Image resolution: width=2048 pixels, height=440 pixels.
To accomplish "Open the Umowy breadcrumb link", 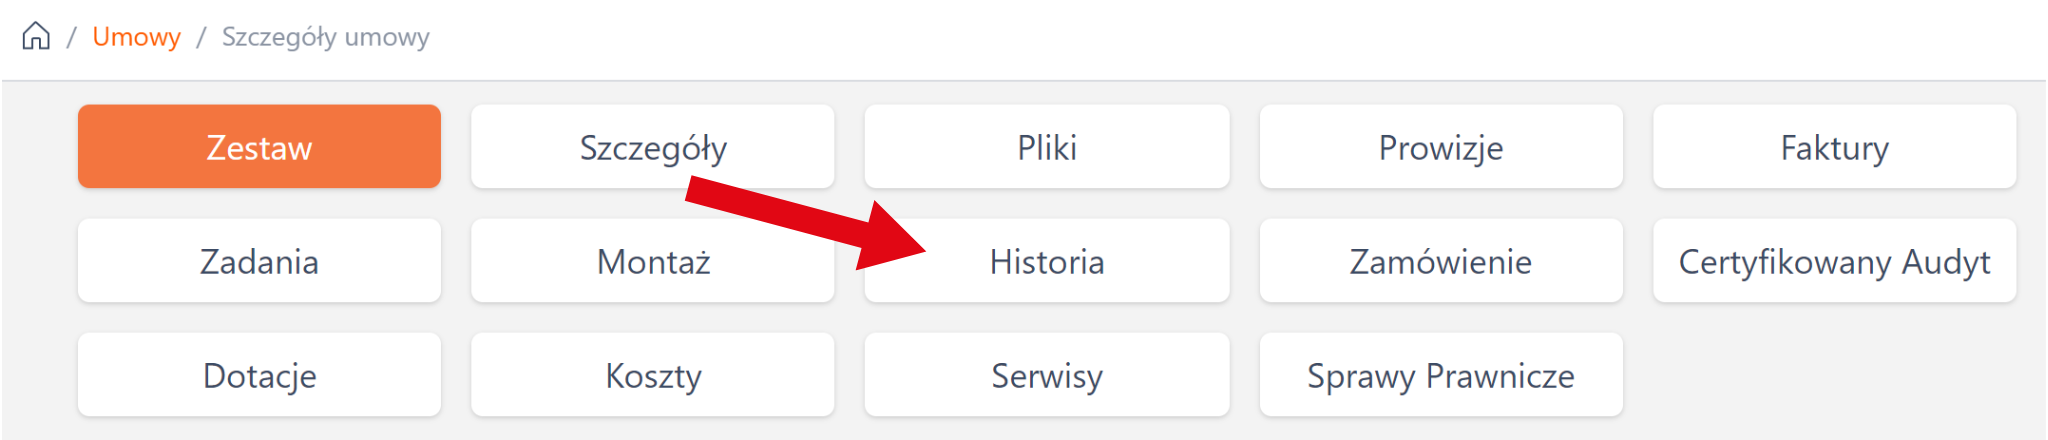I will [x=136, y=37].
